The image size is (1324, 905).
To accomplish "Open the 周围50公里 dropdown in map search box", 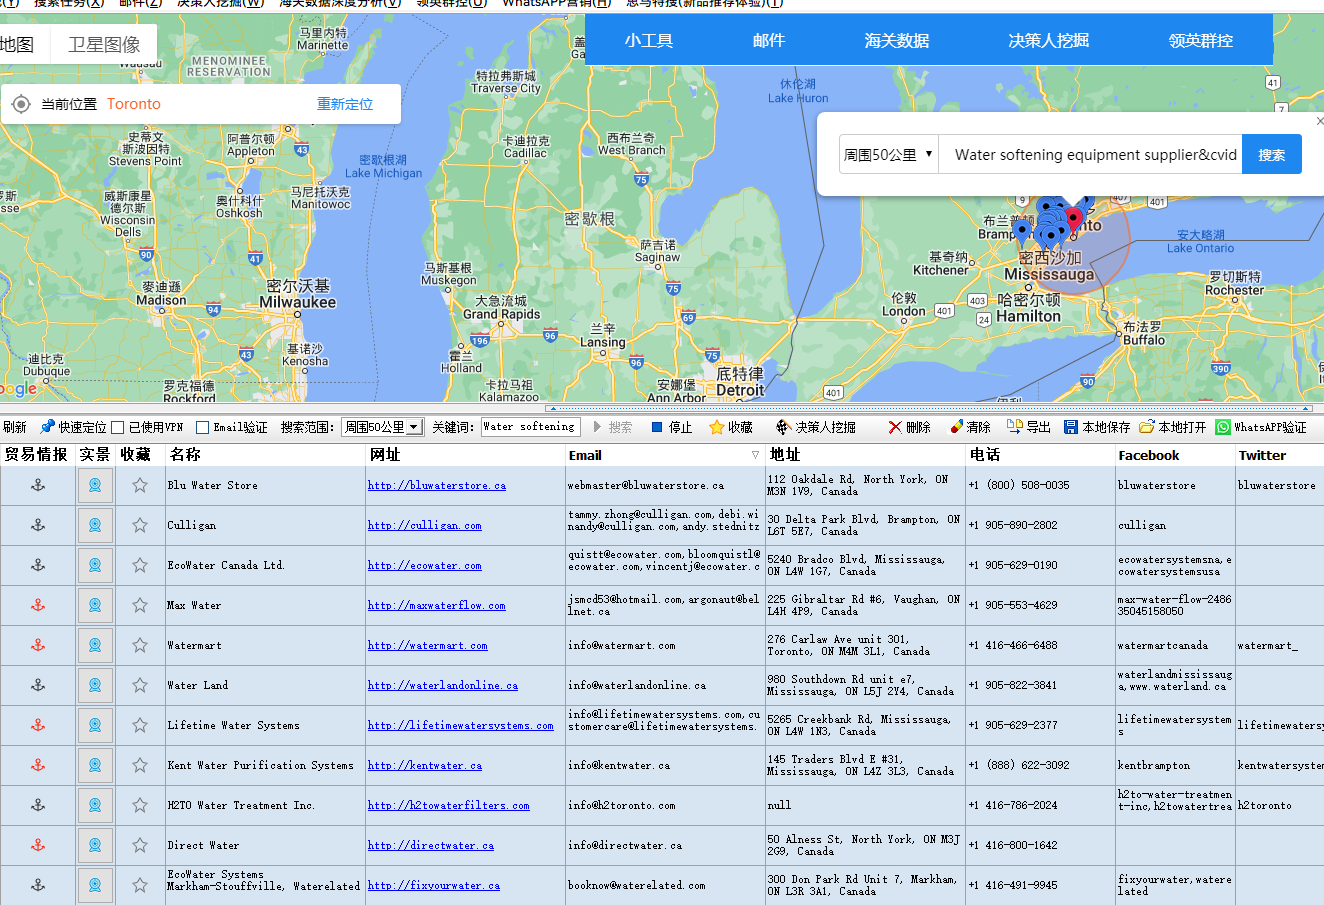I will 888,155.
